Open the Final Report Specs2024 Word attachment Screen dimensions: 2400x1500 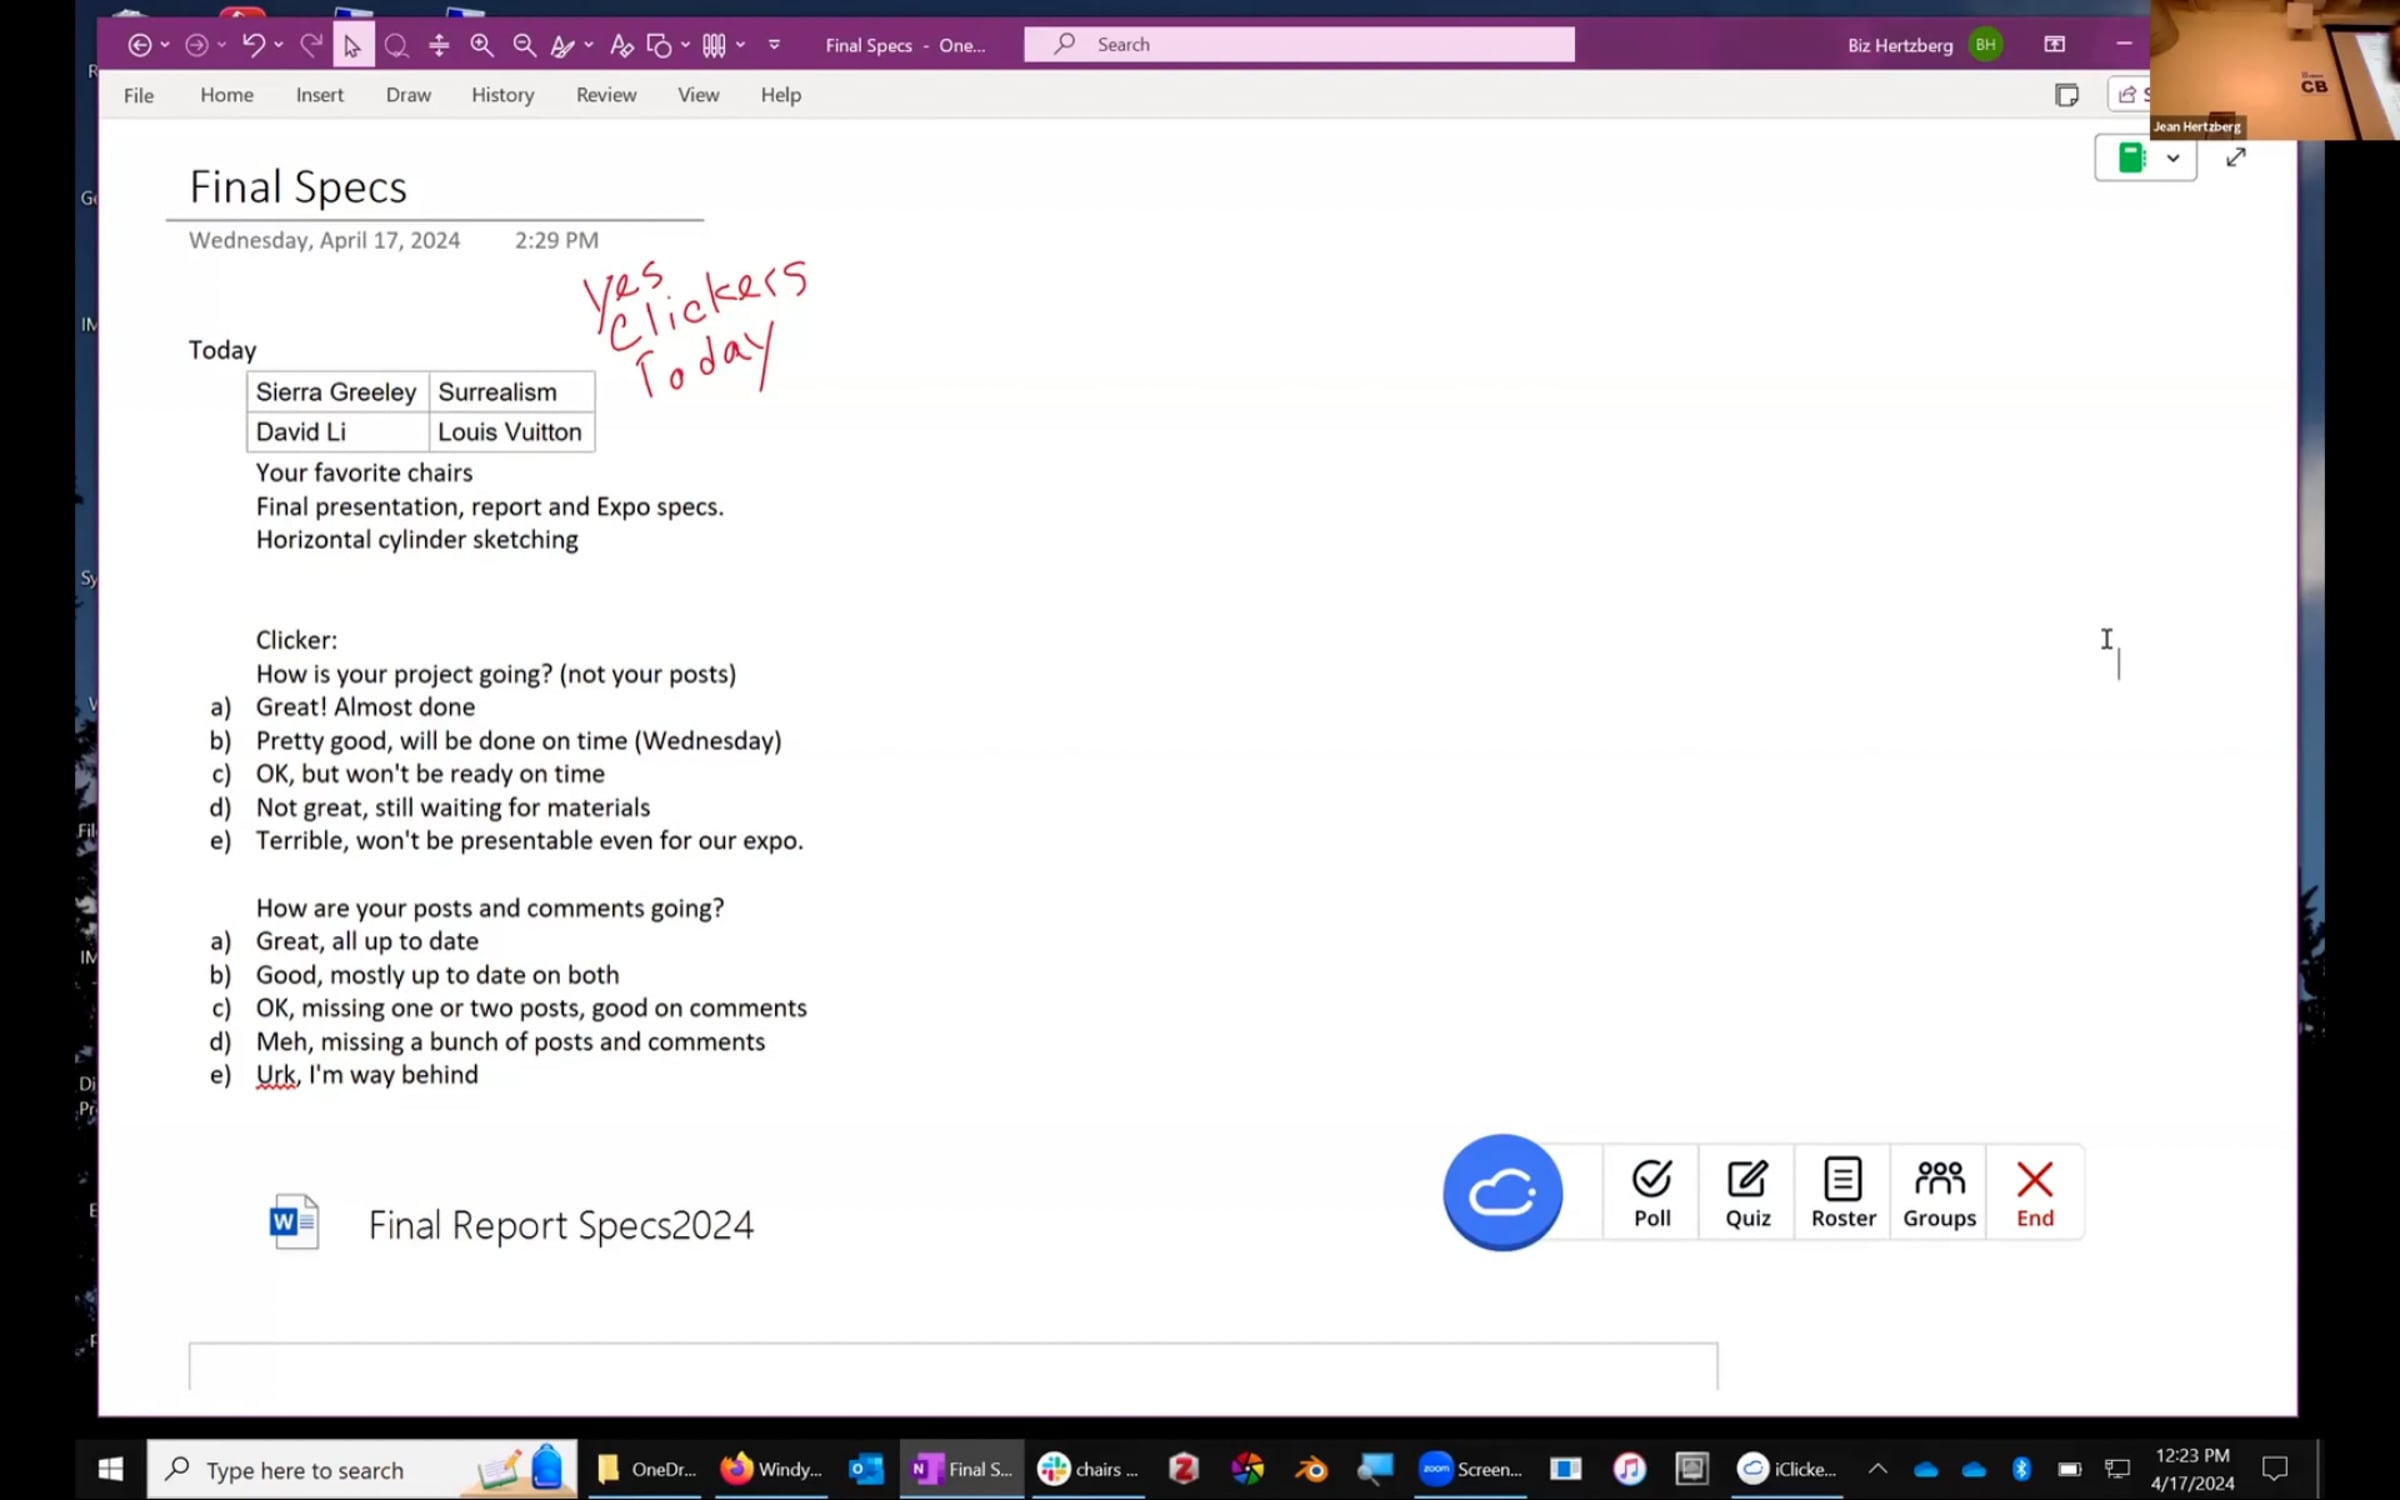point(512,1223)
